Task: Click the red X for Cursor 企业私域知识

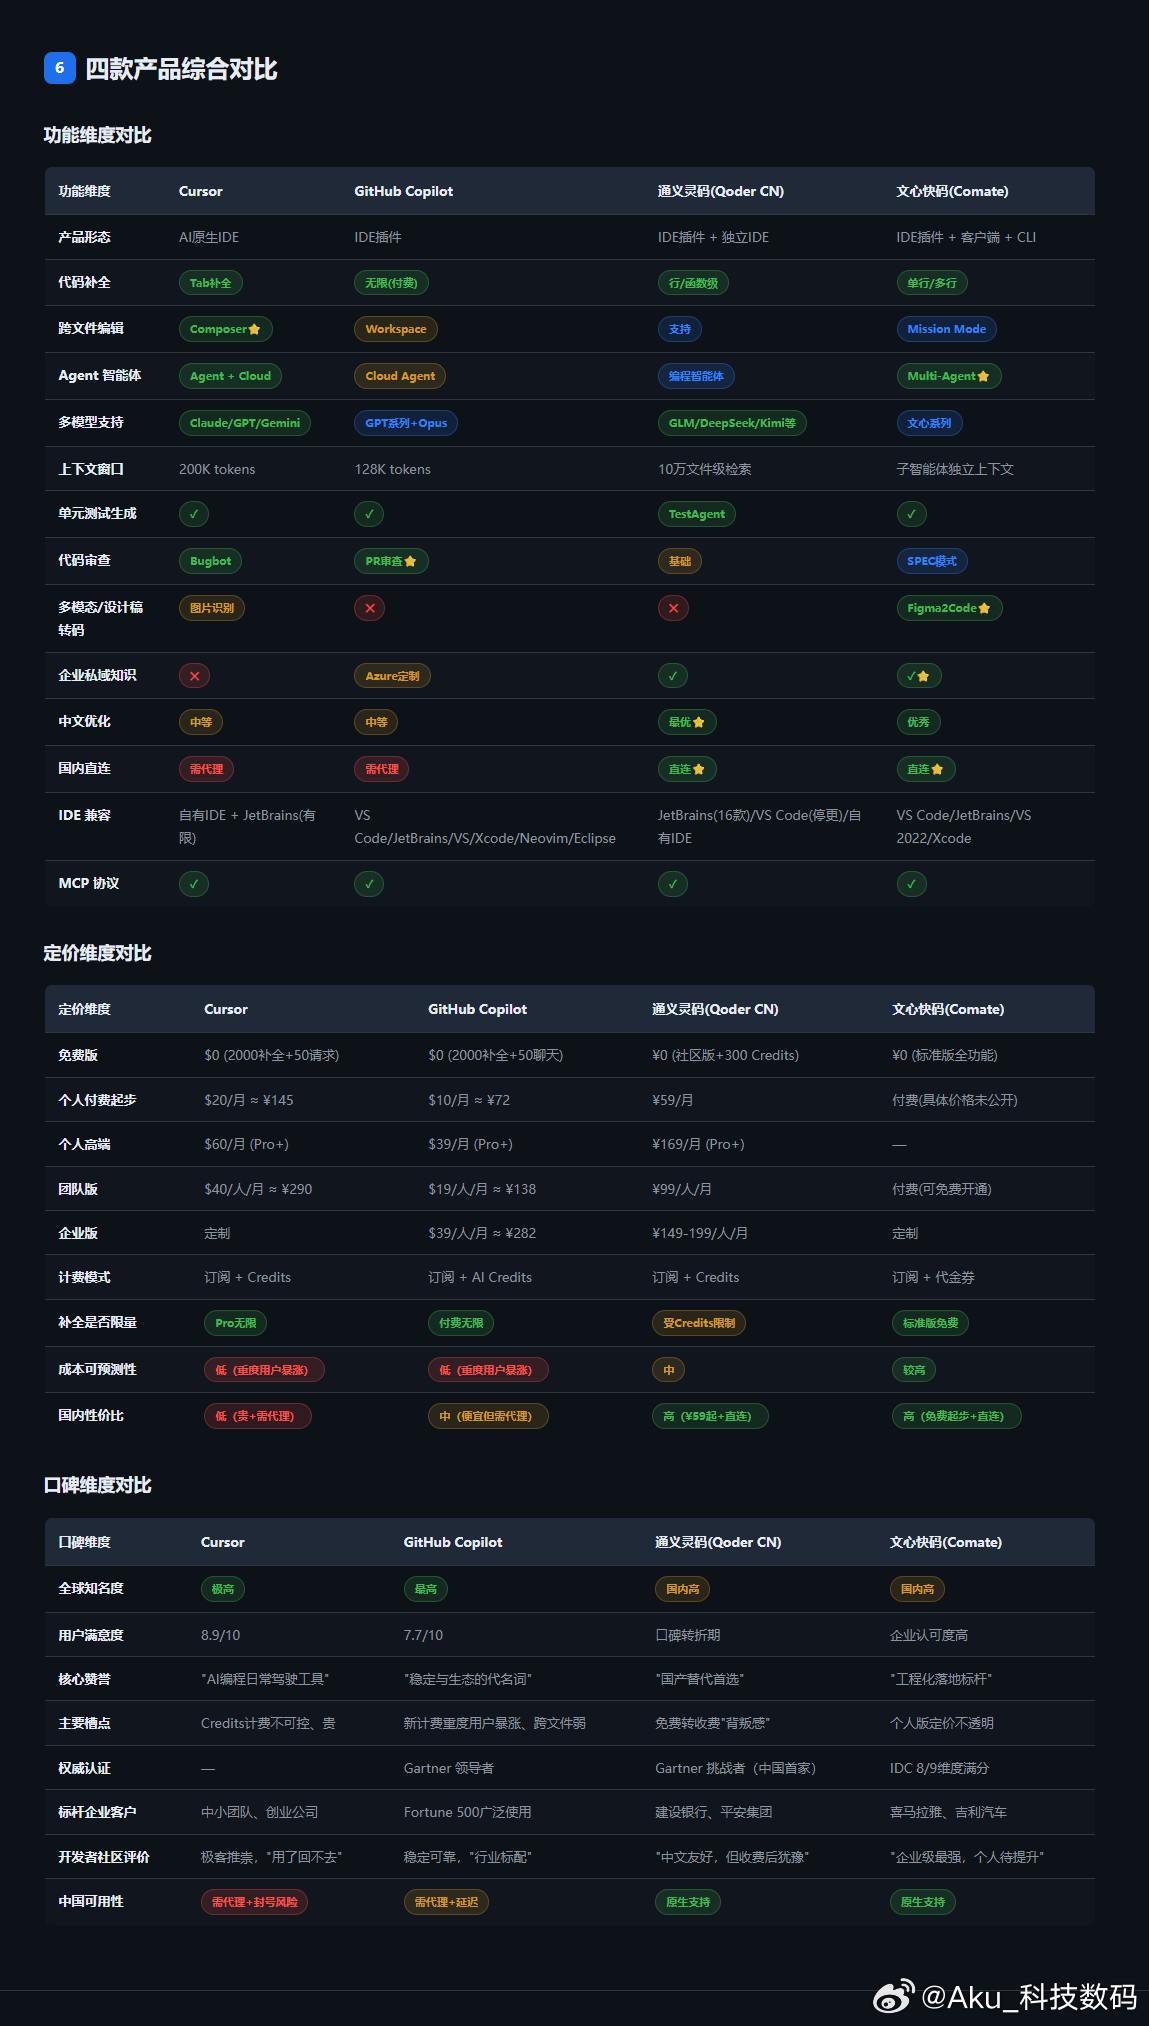Action: coord(194,676)
